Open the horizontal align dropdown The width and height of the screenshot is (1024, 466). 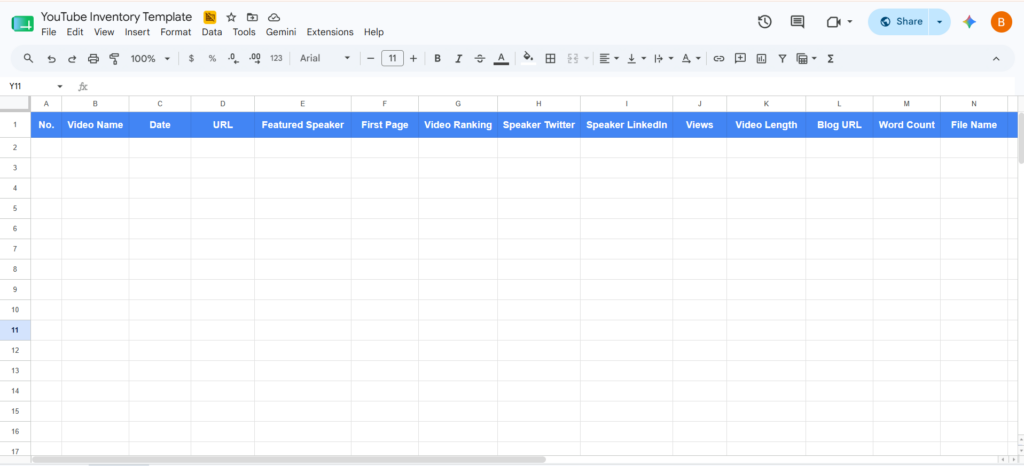[x=609, y=59]
